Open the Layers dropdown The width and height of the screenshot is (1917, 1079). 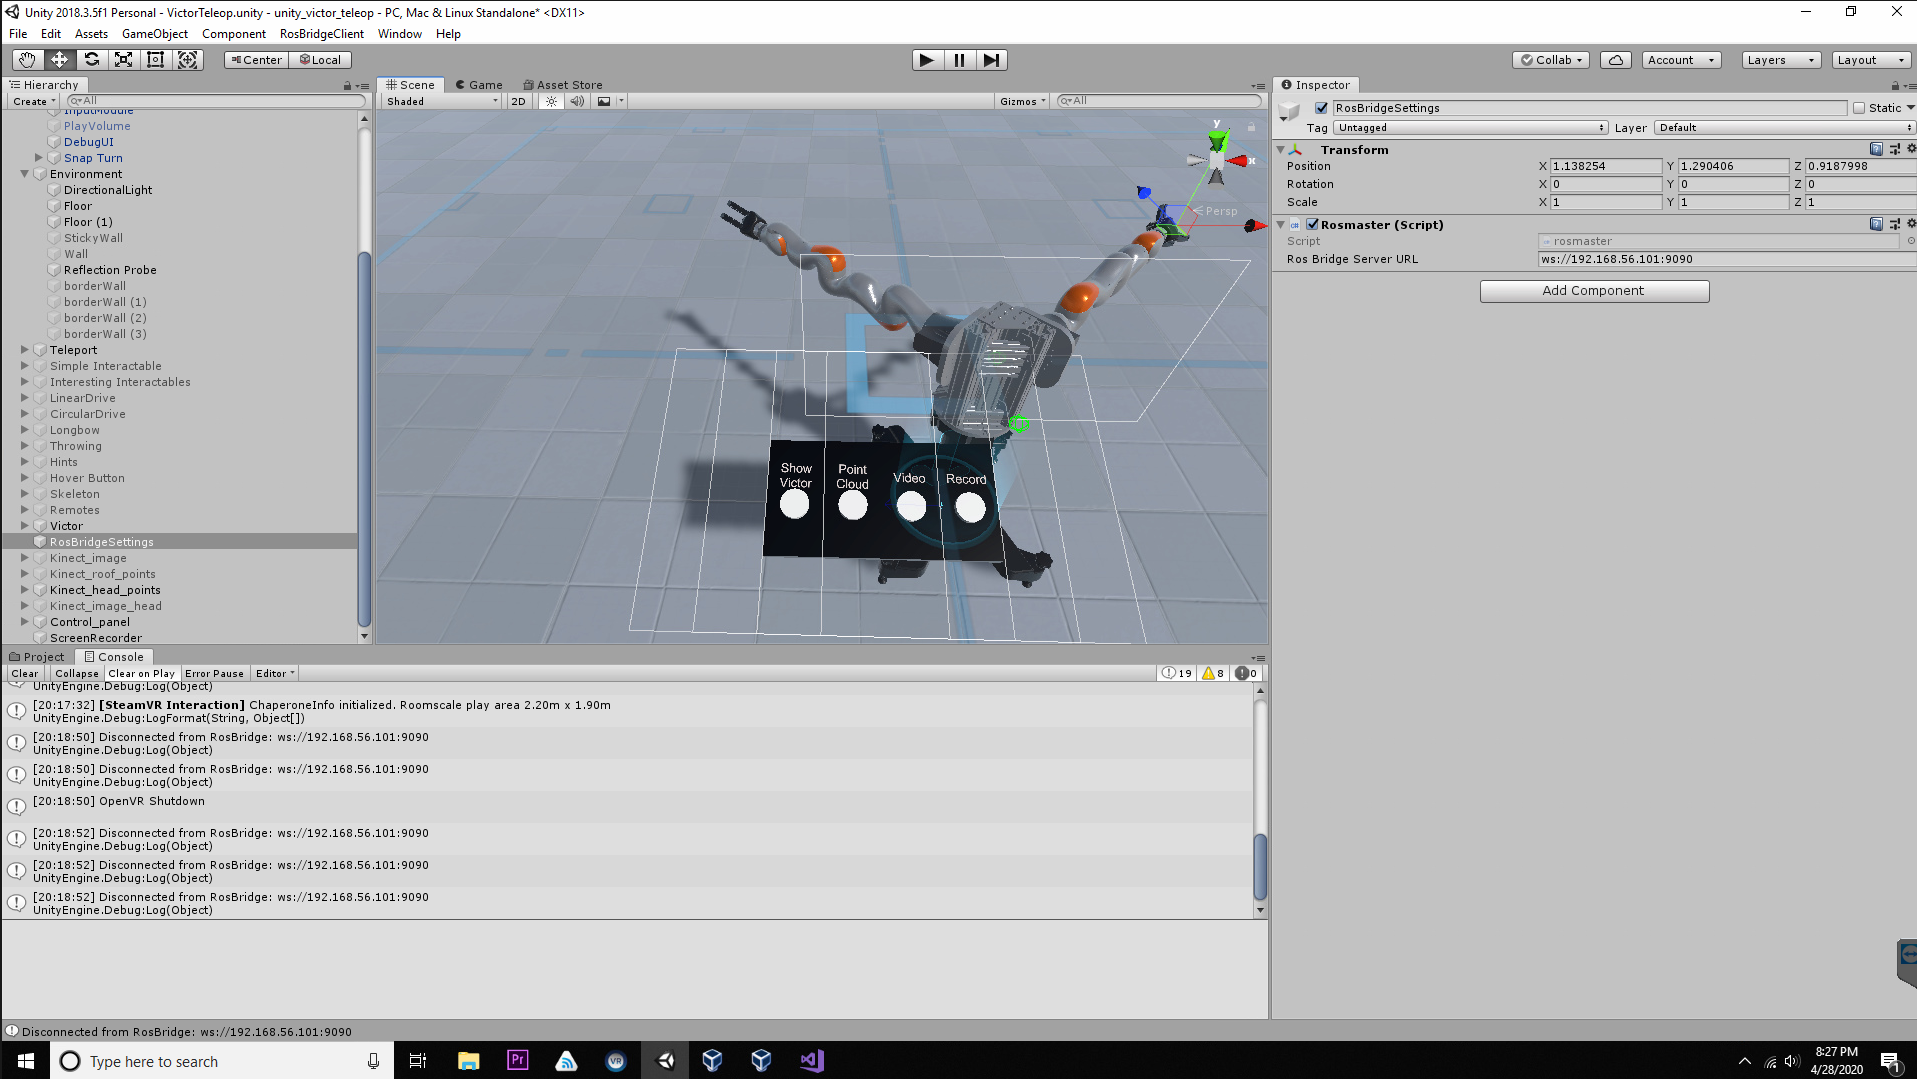(x=1780, y=60)
